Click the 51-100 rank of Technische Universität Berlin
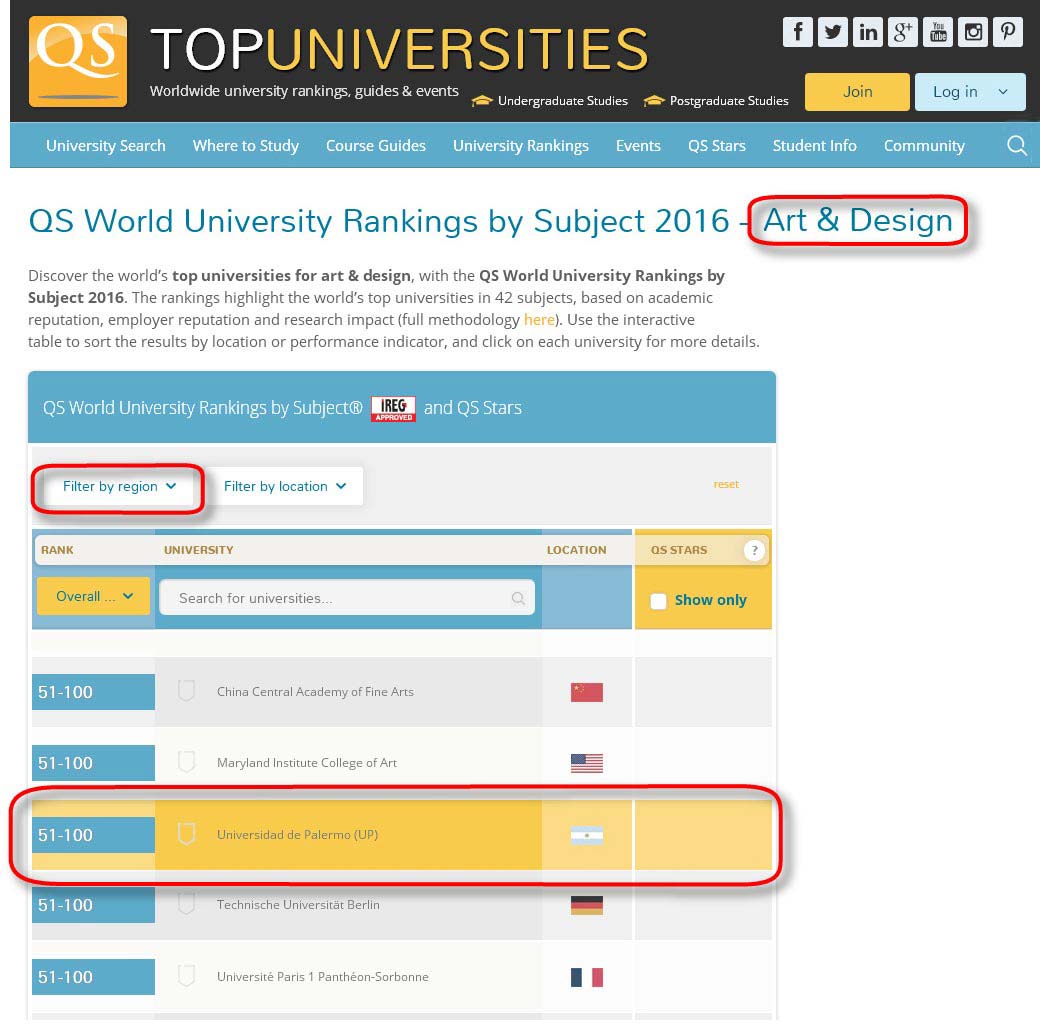 coord(93,905)
